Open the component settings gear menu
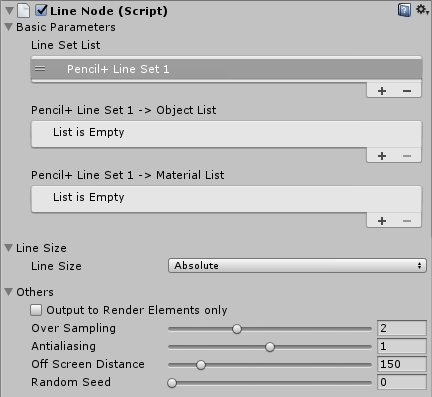The height and width of the screenshot is (397, 432). 422,10
